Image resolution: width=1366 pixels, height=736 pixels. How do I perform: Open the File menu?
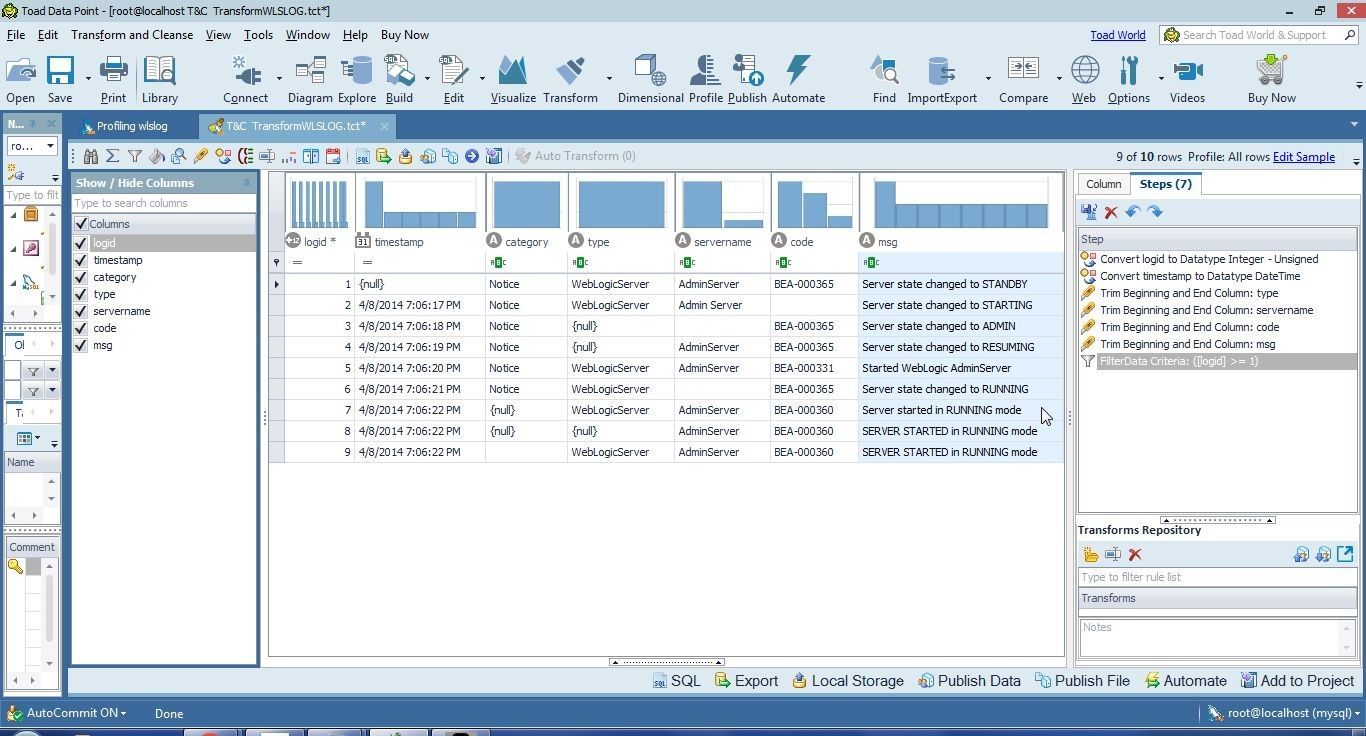(x=16, y=34)
